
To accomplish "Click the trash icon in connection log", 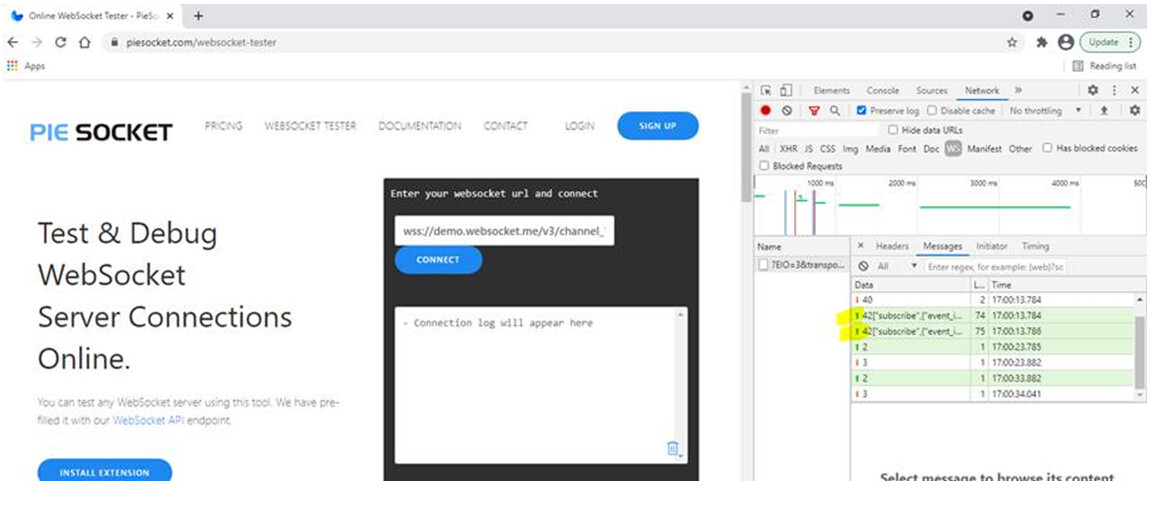I will click(673, 448).
